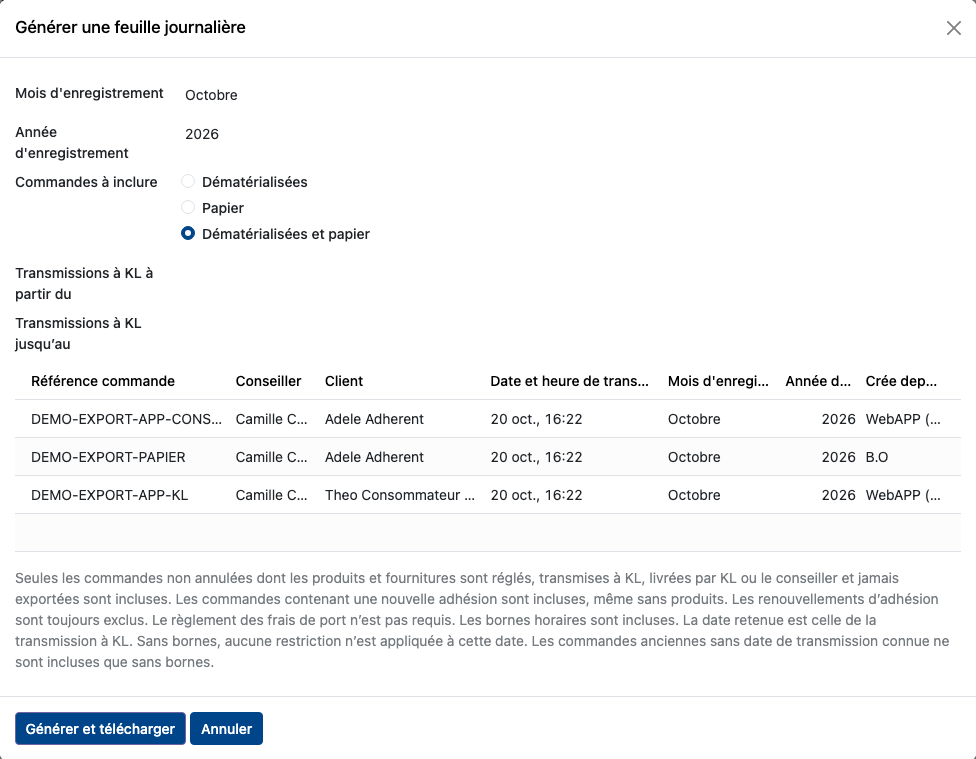
Task: Click Octobre in DEMO-EXPORT-APP-KL row
Action: (x=694, y=495)
